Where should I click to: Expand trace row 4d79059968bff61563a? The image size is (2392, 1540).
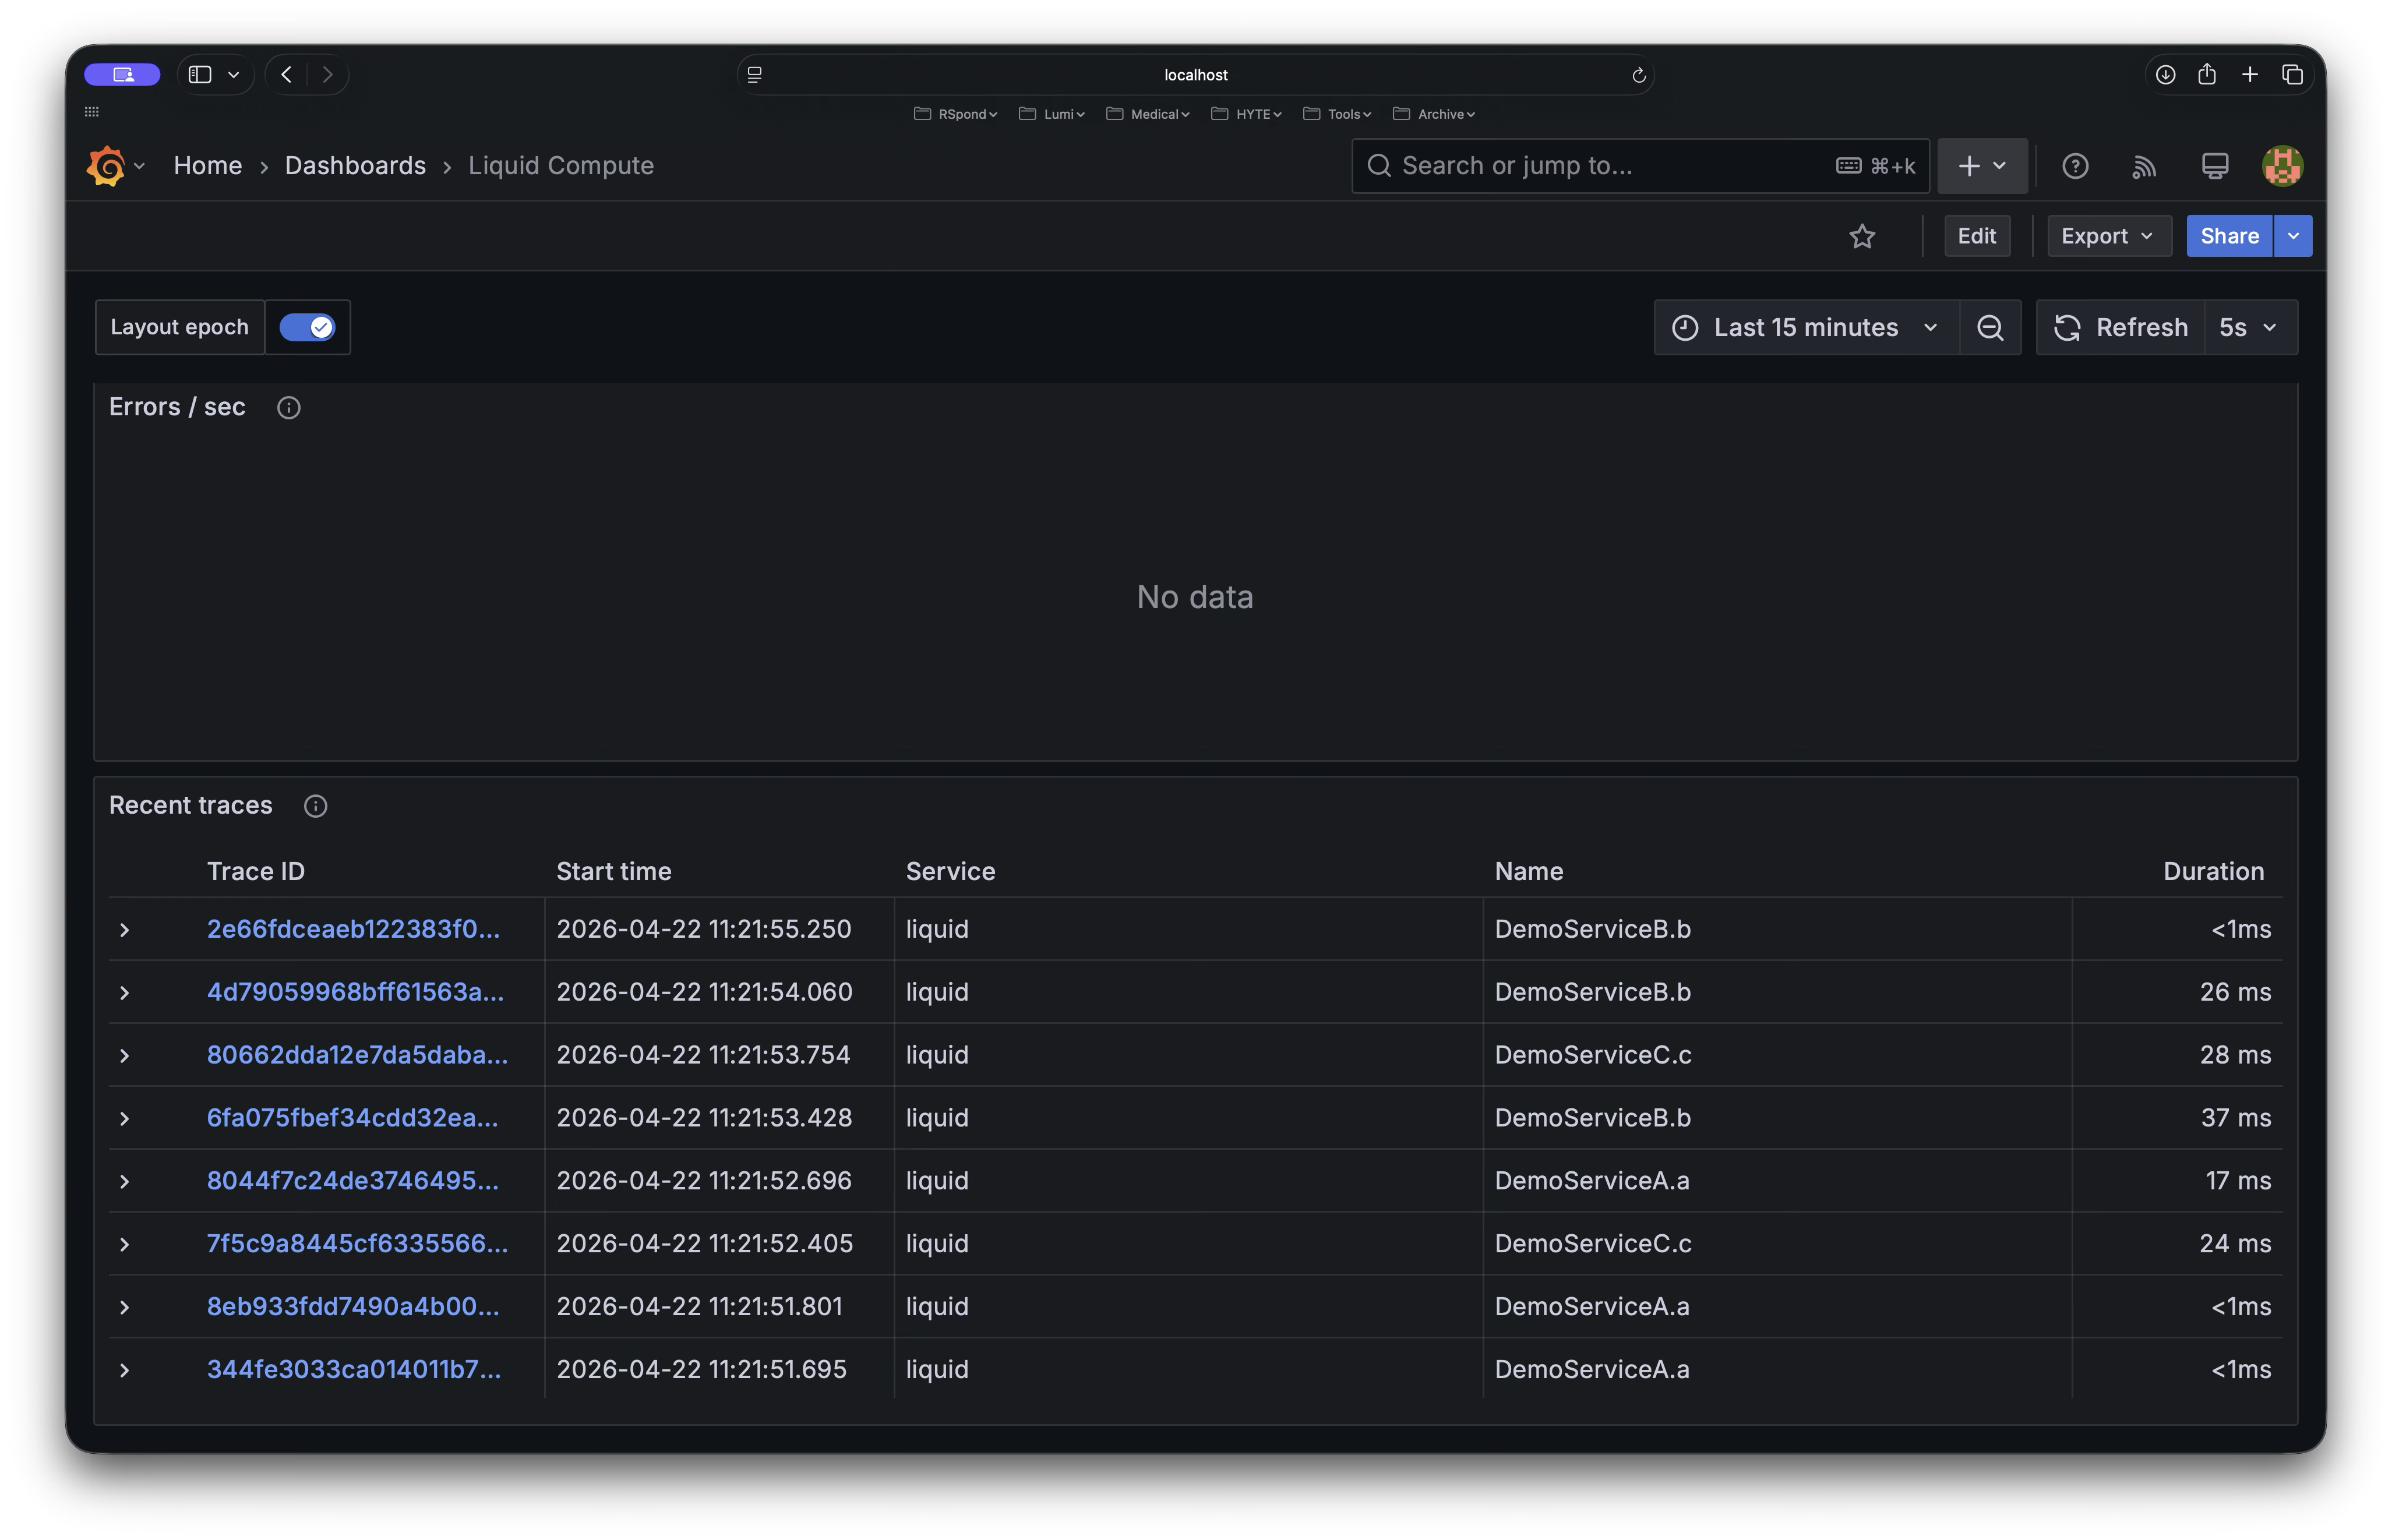(124, 993)
